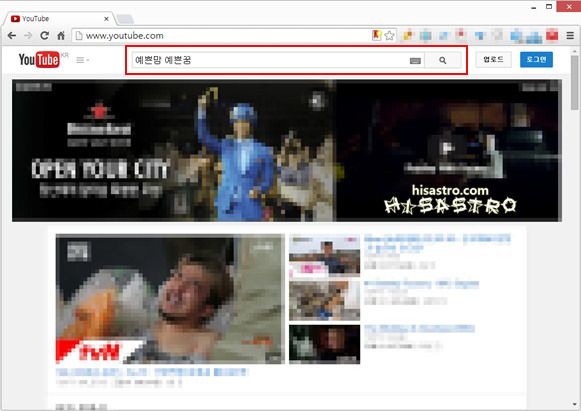This screenshot has height=411, width=581.
Task: Click the red extension icon in toolbar
Action: 552,36
